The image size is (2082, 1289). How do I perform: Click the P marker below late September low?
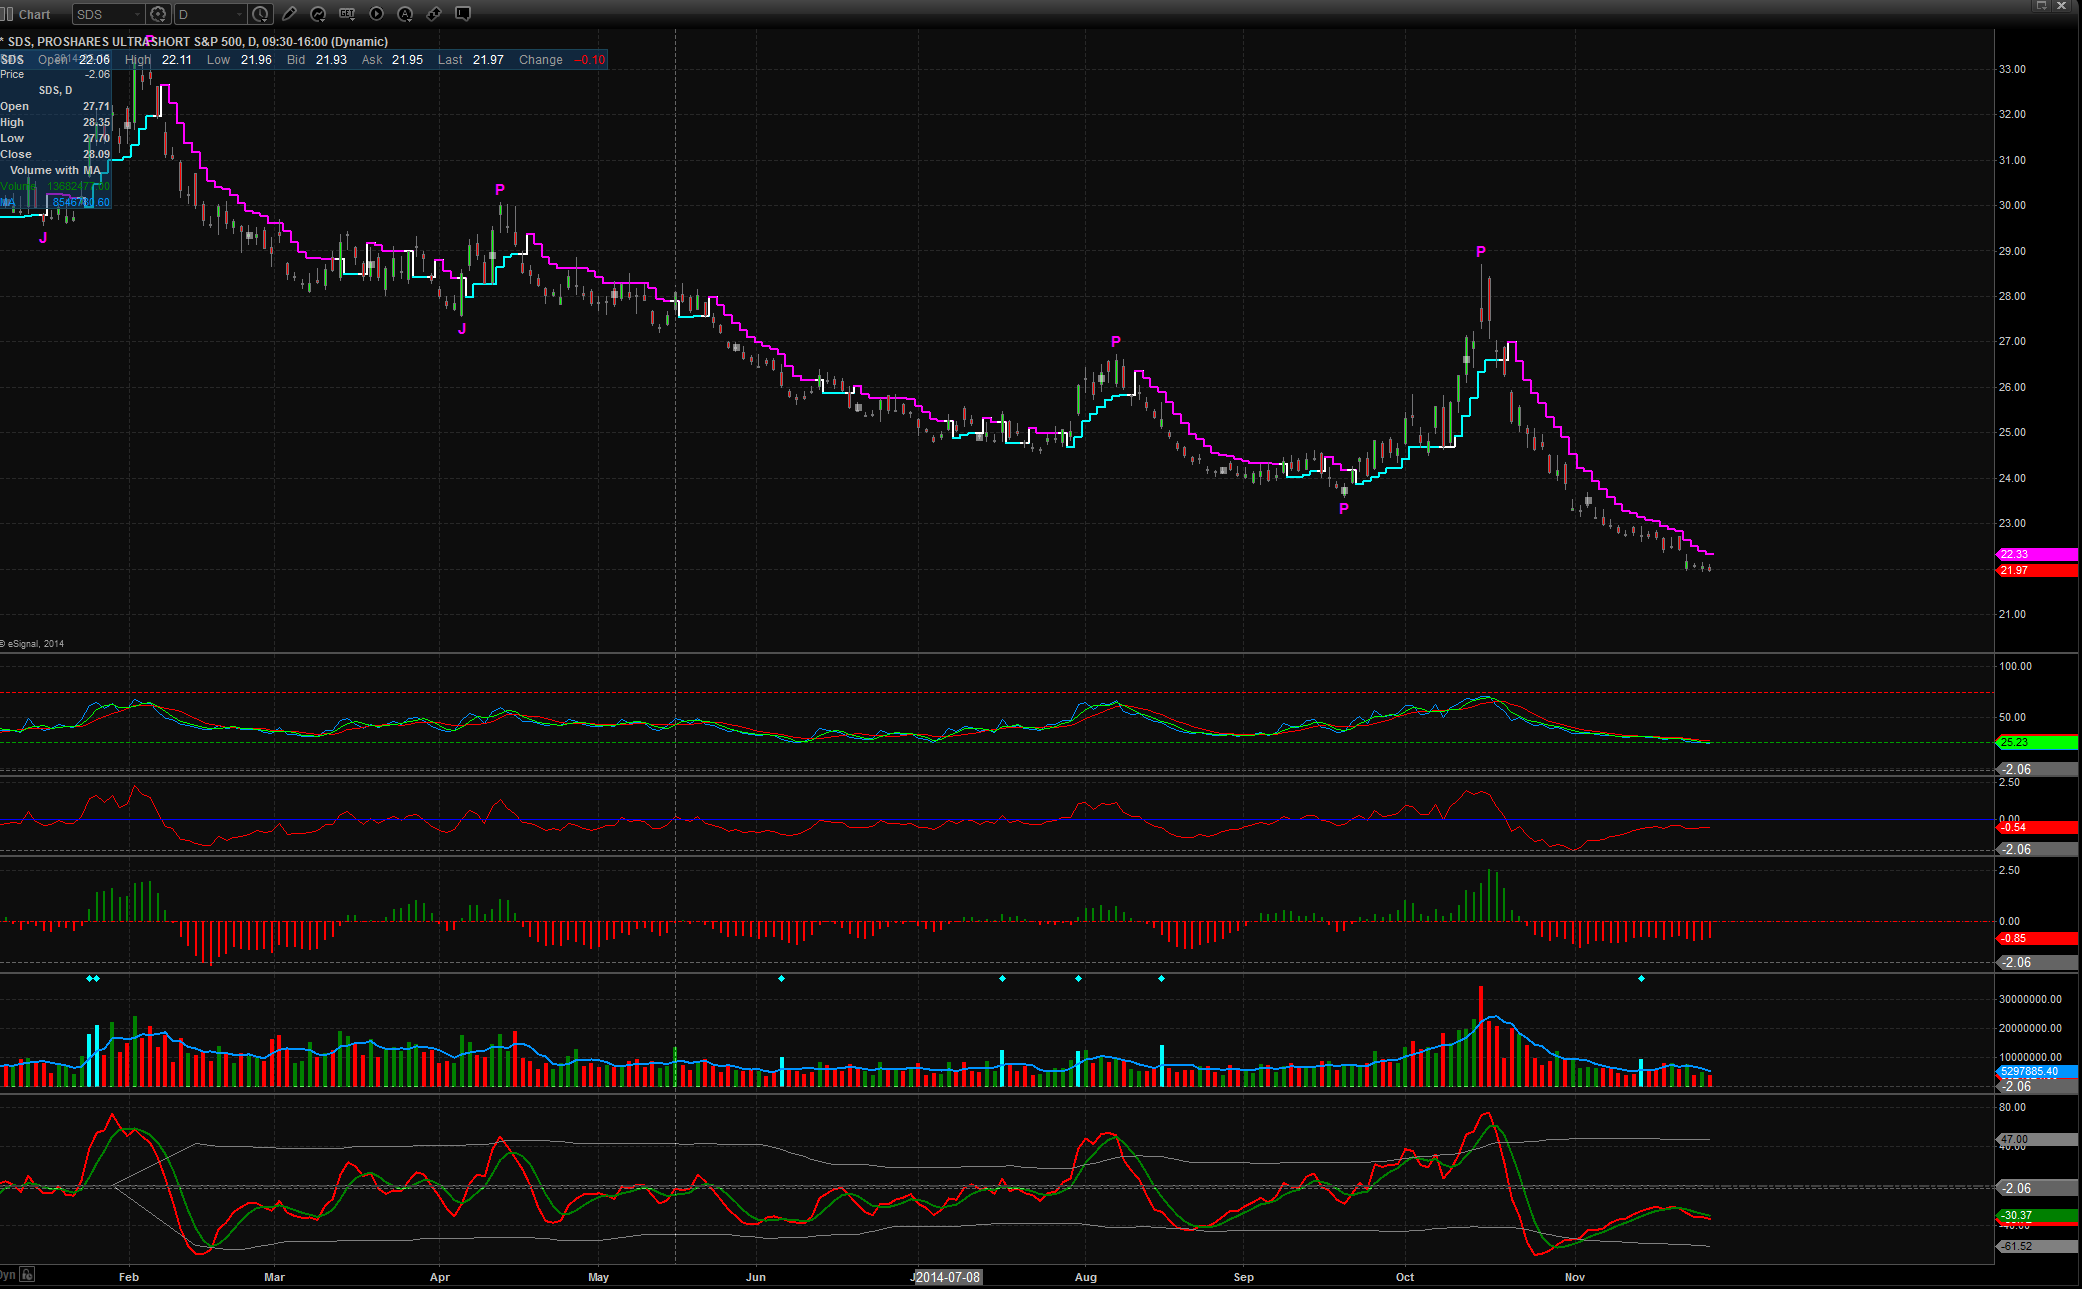1344,508
